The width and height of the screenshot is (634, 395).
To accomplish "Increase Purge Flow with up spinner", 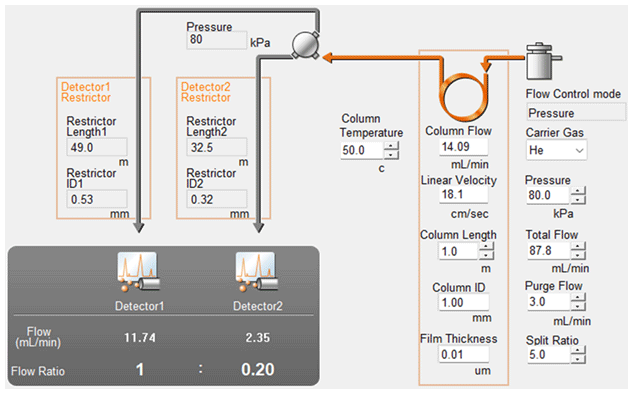I will pos(578,298).
